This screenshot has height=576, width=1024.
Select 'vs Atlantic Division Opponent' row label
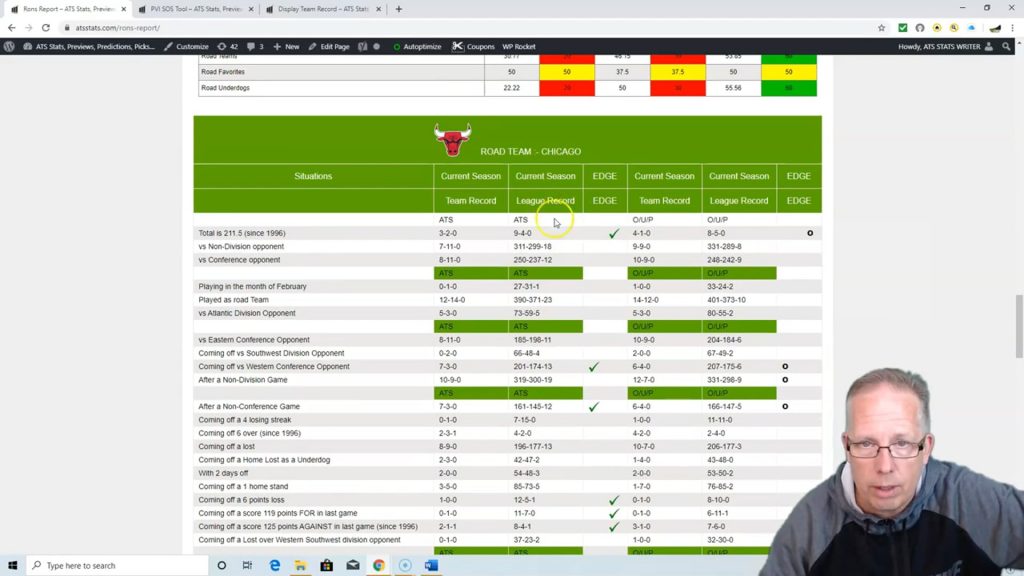click(x=247, y=313)
